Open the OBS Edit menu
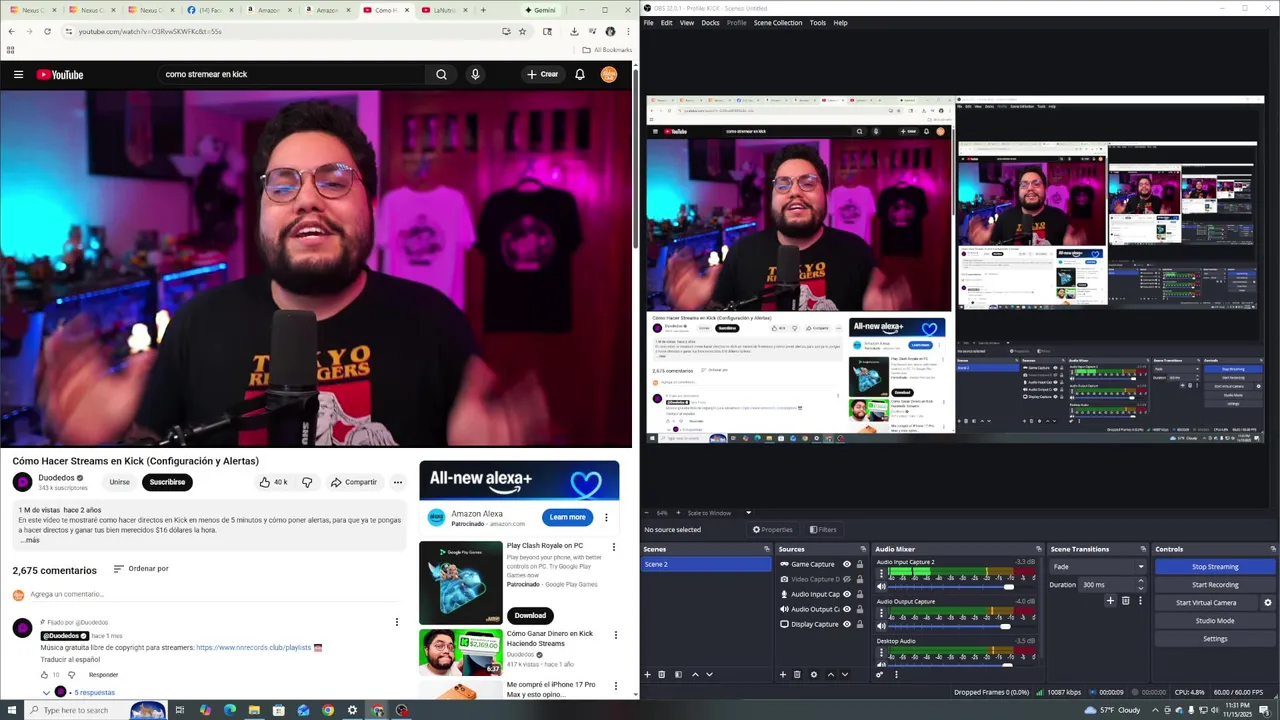This screenshot has height=720, width=1280. 666,22
